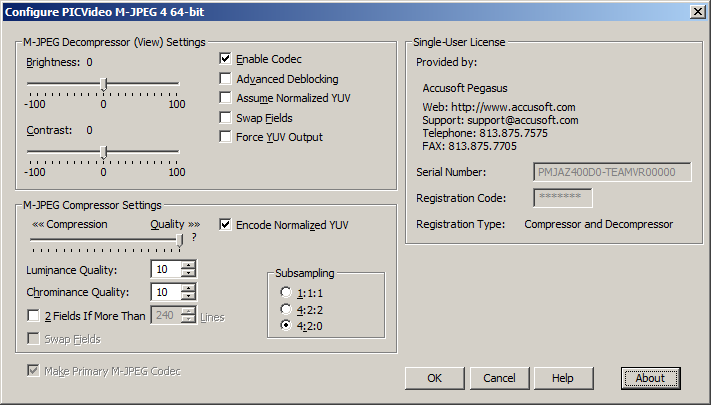The image size is (711, 405).
Task: Toggle Swap Fields in decompressor settings
Action: pyautogui.click(x=226, y=118)
